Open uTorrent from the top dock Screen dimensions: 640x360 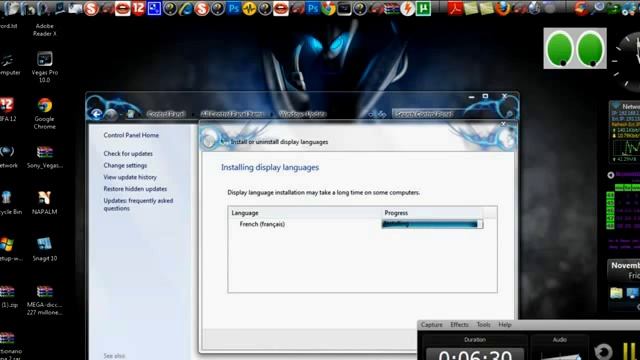click(423, 9)
